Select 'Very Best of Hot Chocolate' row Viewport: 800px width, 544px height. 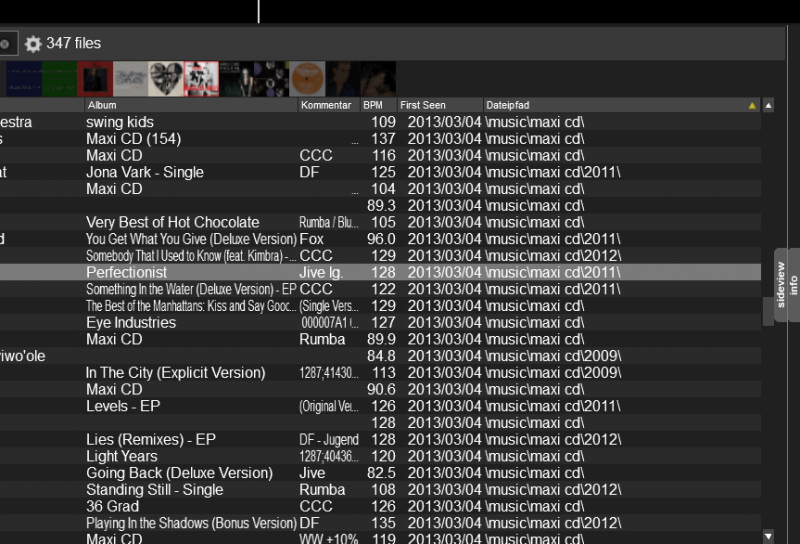pos(380,222)
